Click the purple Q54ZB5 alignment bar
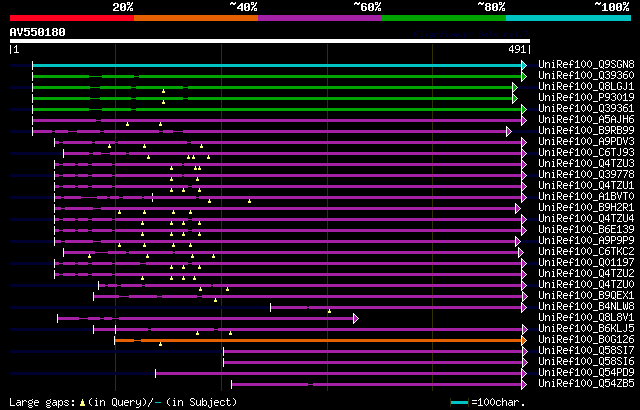The height and width of the screenshot is (410, 640). [x=377, y=384]
